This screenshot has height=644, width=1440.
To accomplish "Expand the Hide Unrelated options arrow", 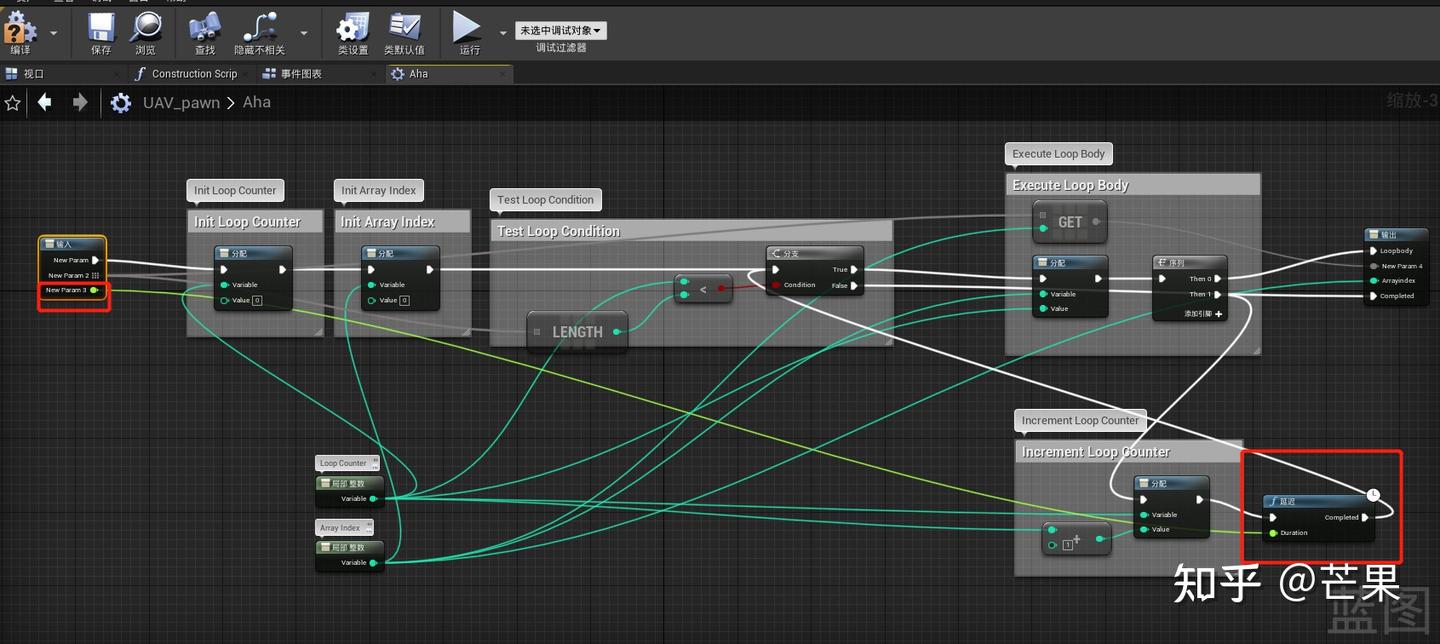I will tap(303, 33).
